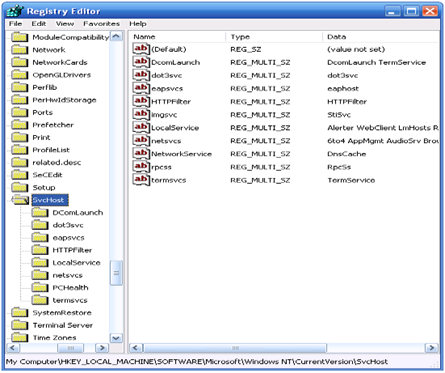The height and width of the screenshot is (373, 445).
Task: Click the imgsvc value icon
Action: pyautogui.click(x=141, y=114)
